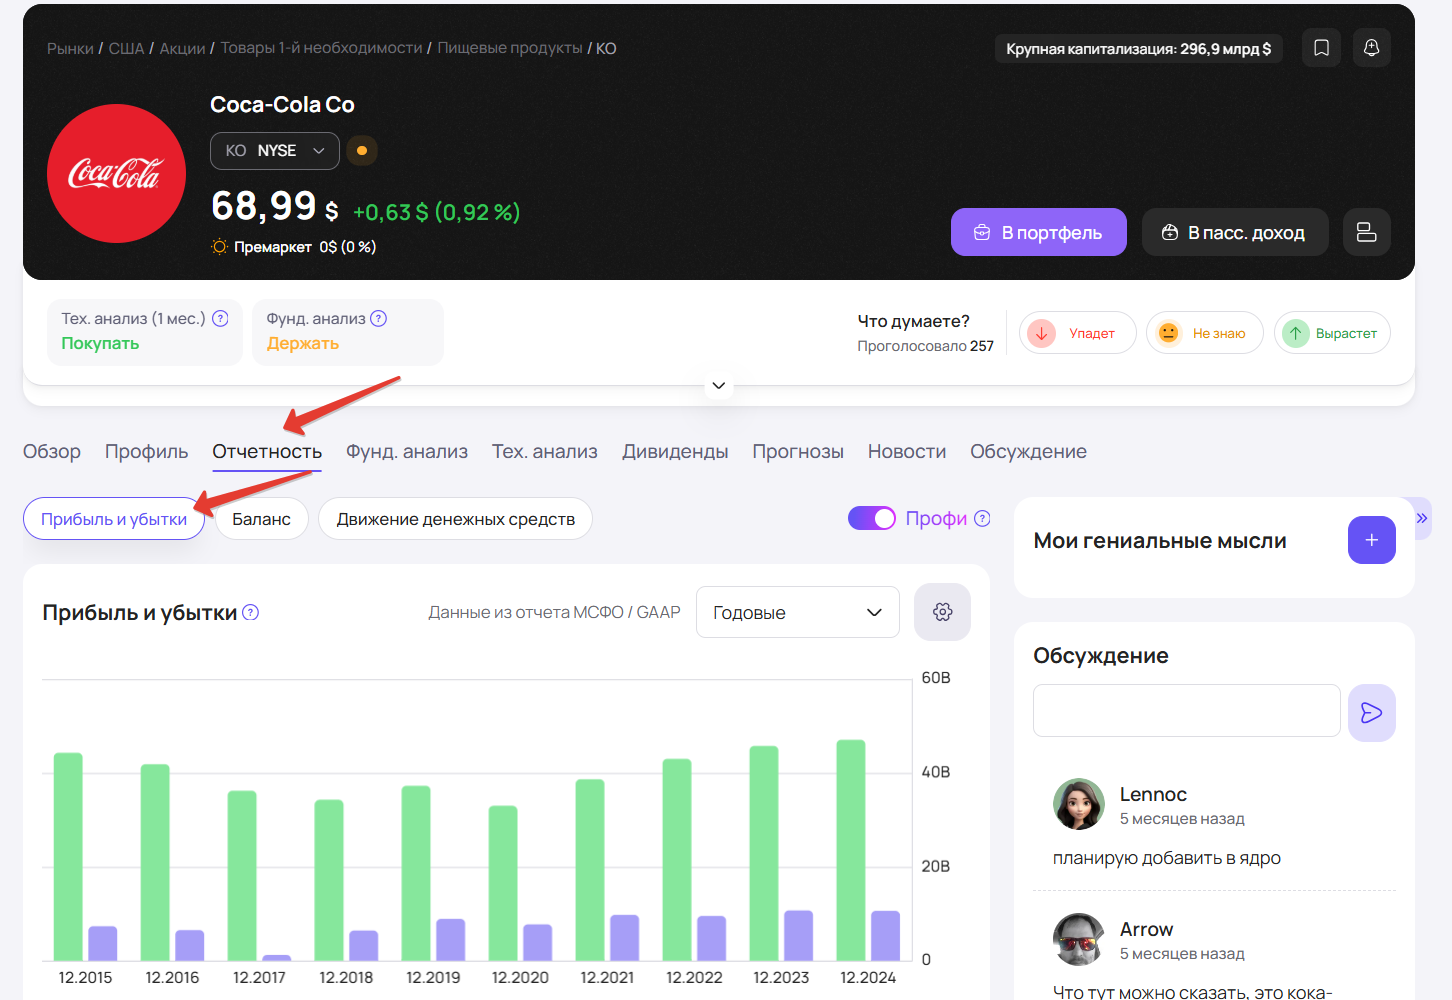The width and height of the screenshot is (1452, 1000).
Task: Click Пищевые продукты breadcrumb
Action: click(x=510, y=48)
